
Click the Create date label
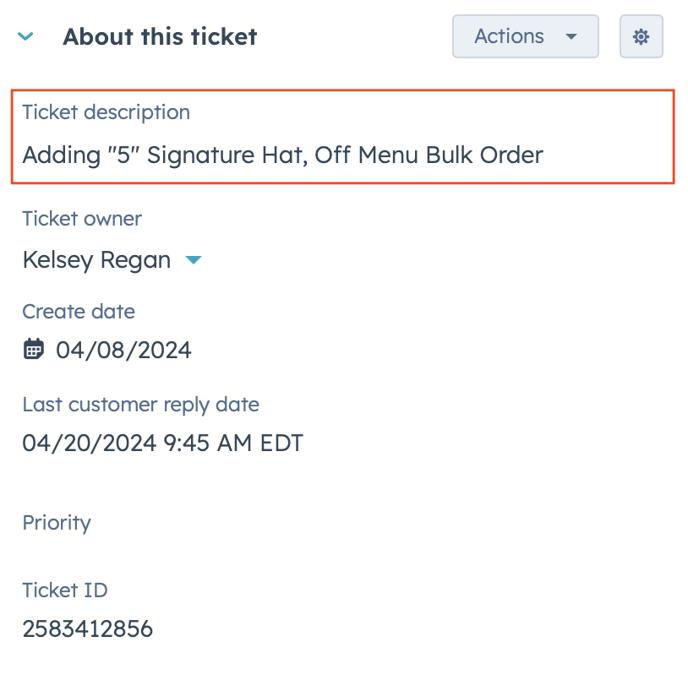tap(78, 312)
